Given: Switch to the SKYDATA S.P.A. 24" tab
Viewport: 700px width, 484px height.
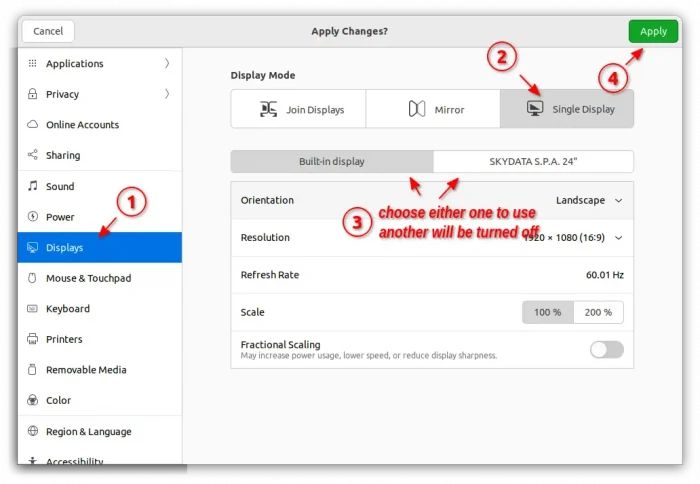Looking at the screenshot, I should (x=533, y=161).
